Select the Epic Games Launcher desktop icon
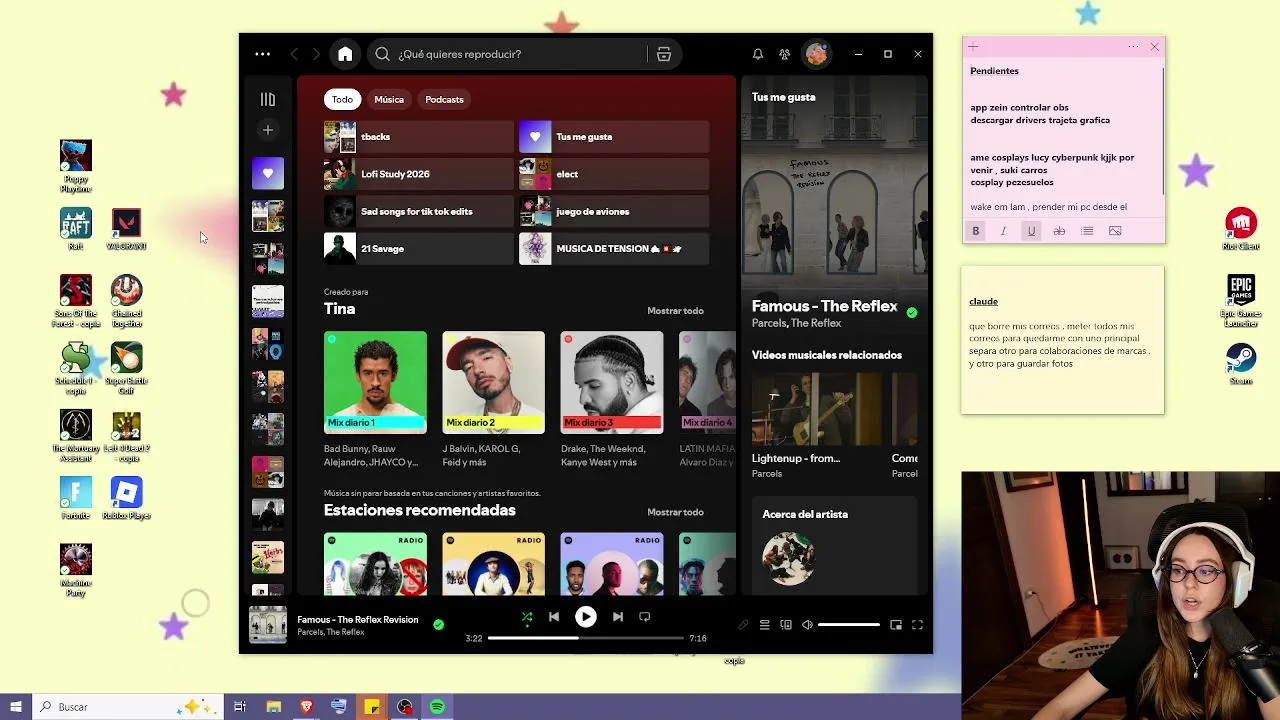 1241,300
